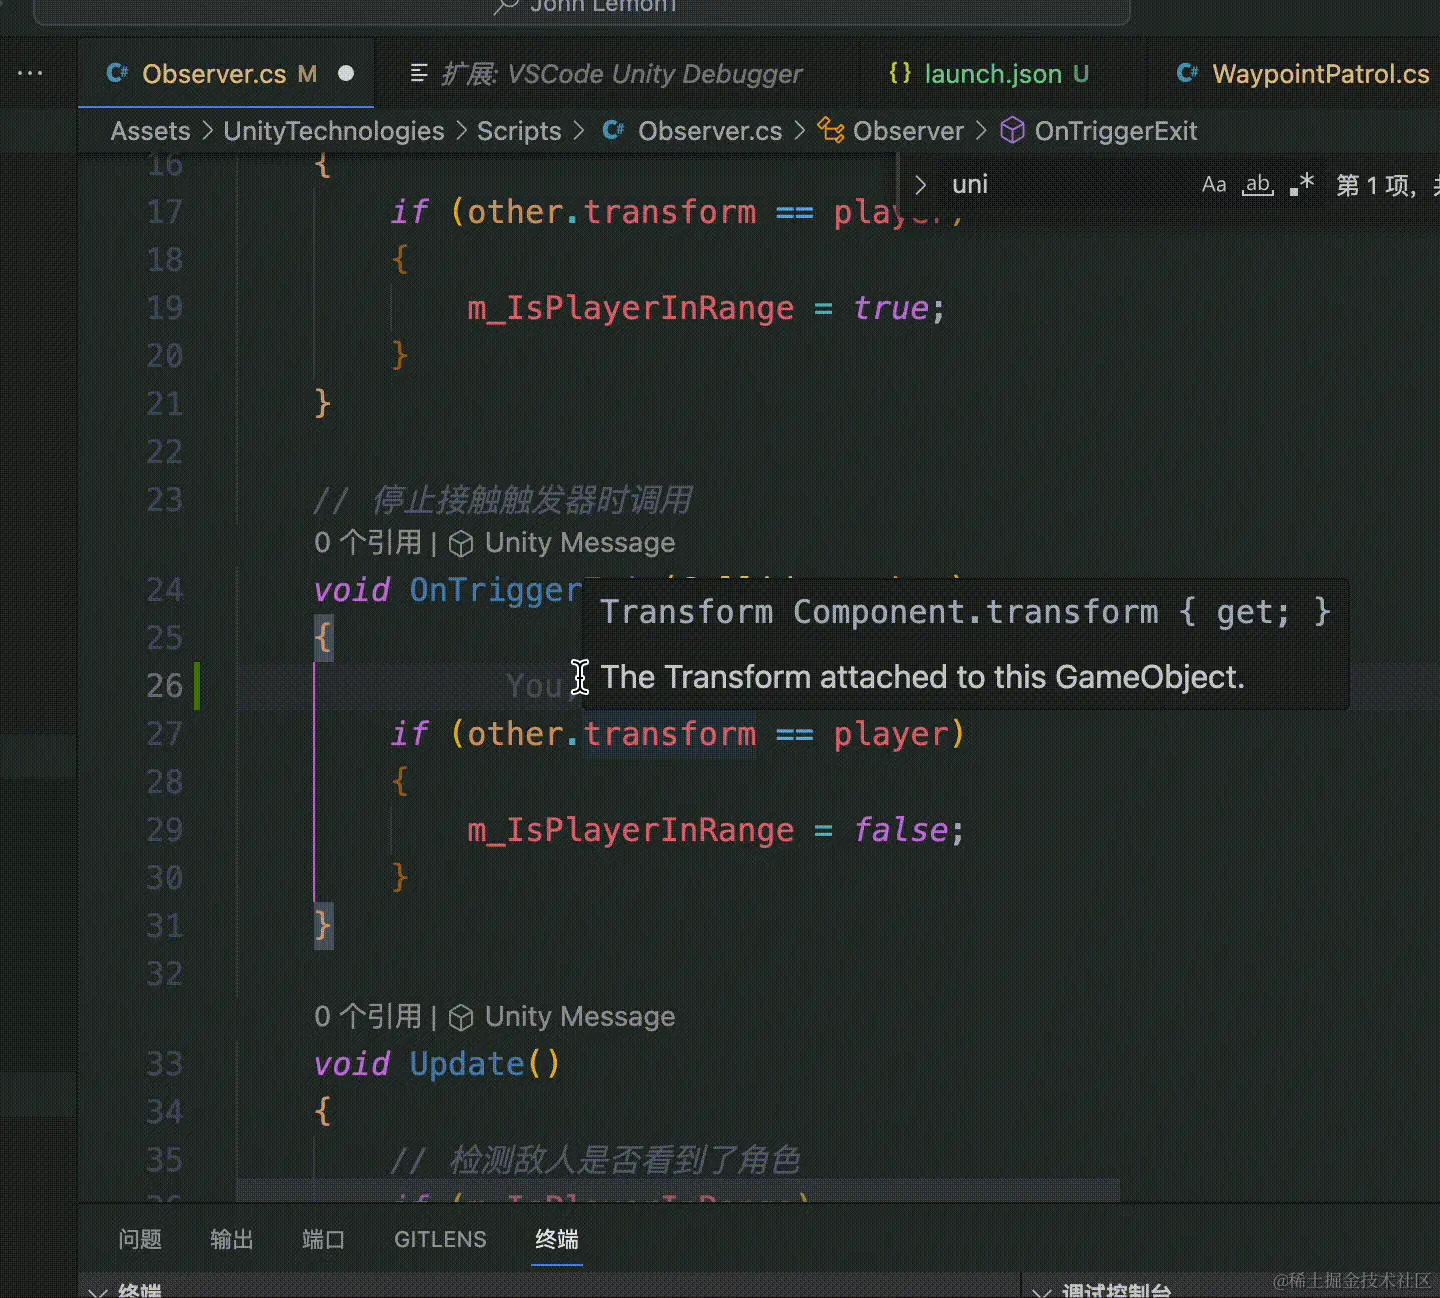This screenshot has height=1298, width=1440.
Task: Click the braces icon on launch.json tab
Action: click(900, 73)
